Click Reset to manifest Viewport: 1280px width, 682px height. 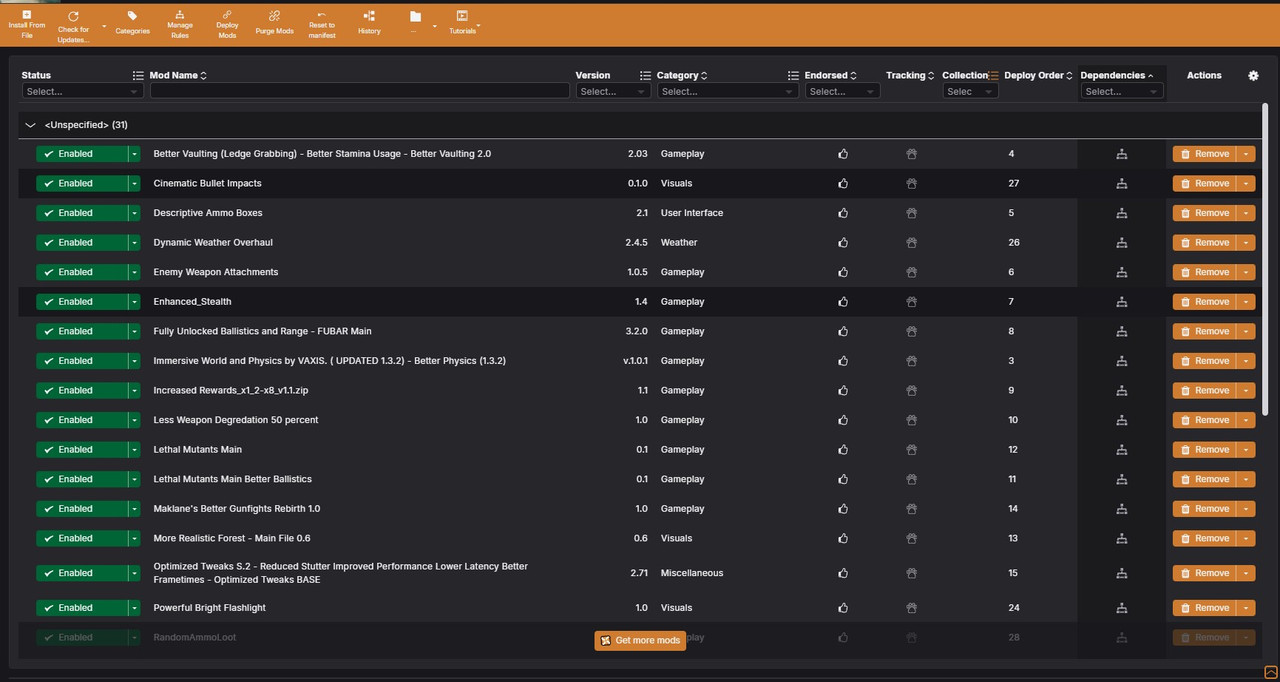point(322,22)
